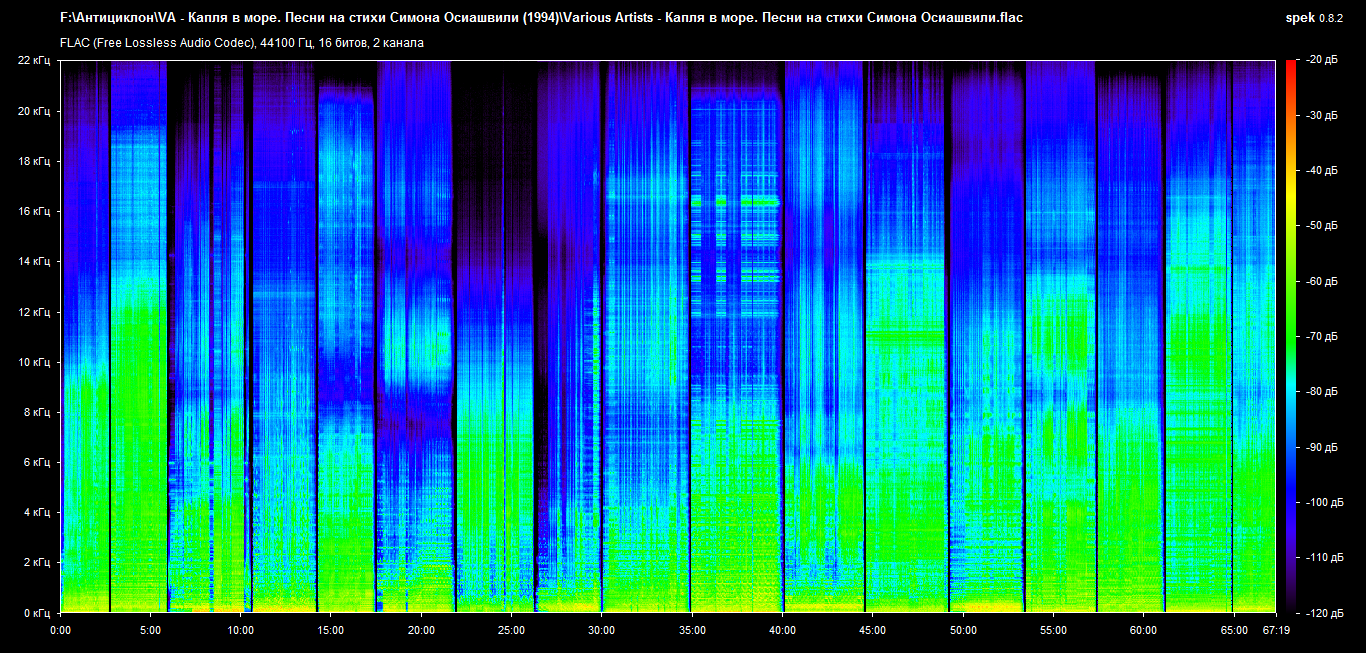Click the 16 кГц frequency axis label
Viewport: 1366px width, 653px height.
pos(33,211)
